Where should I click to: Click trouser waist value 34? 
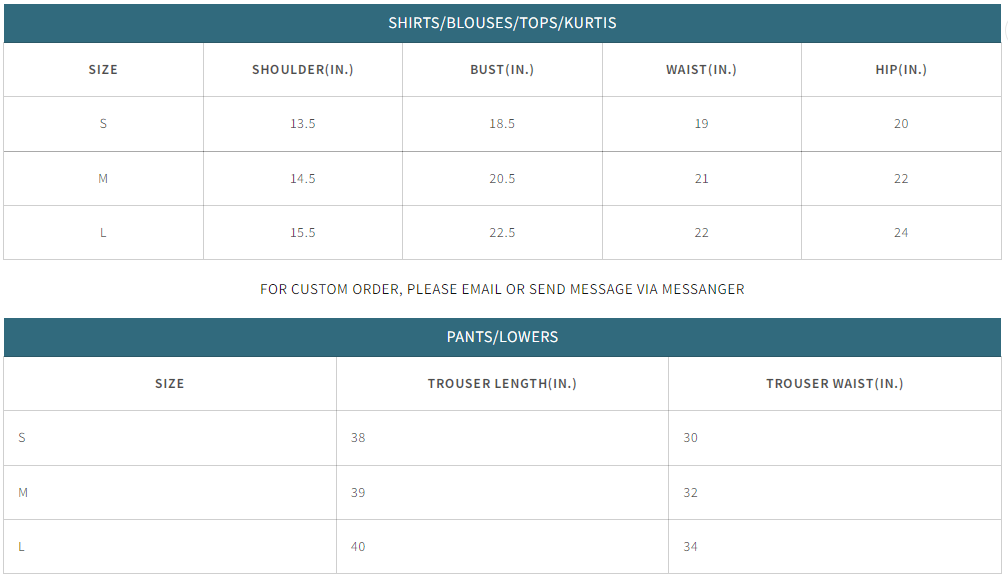(690, 547)
